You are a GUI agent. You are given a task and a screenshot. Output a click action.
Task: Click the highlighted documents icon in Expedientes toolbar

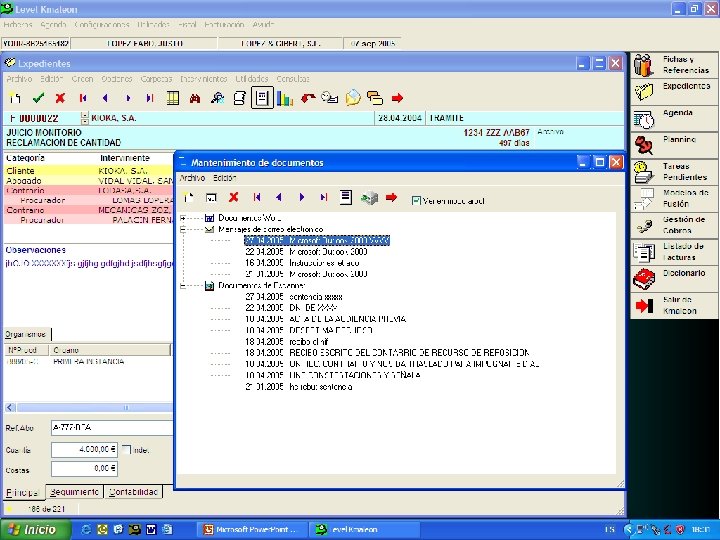click(x=262, y=98)
